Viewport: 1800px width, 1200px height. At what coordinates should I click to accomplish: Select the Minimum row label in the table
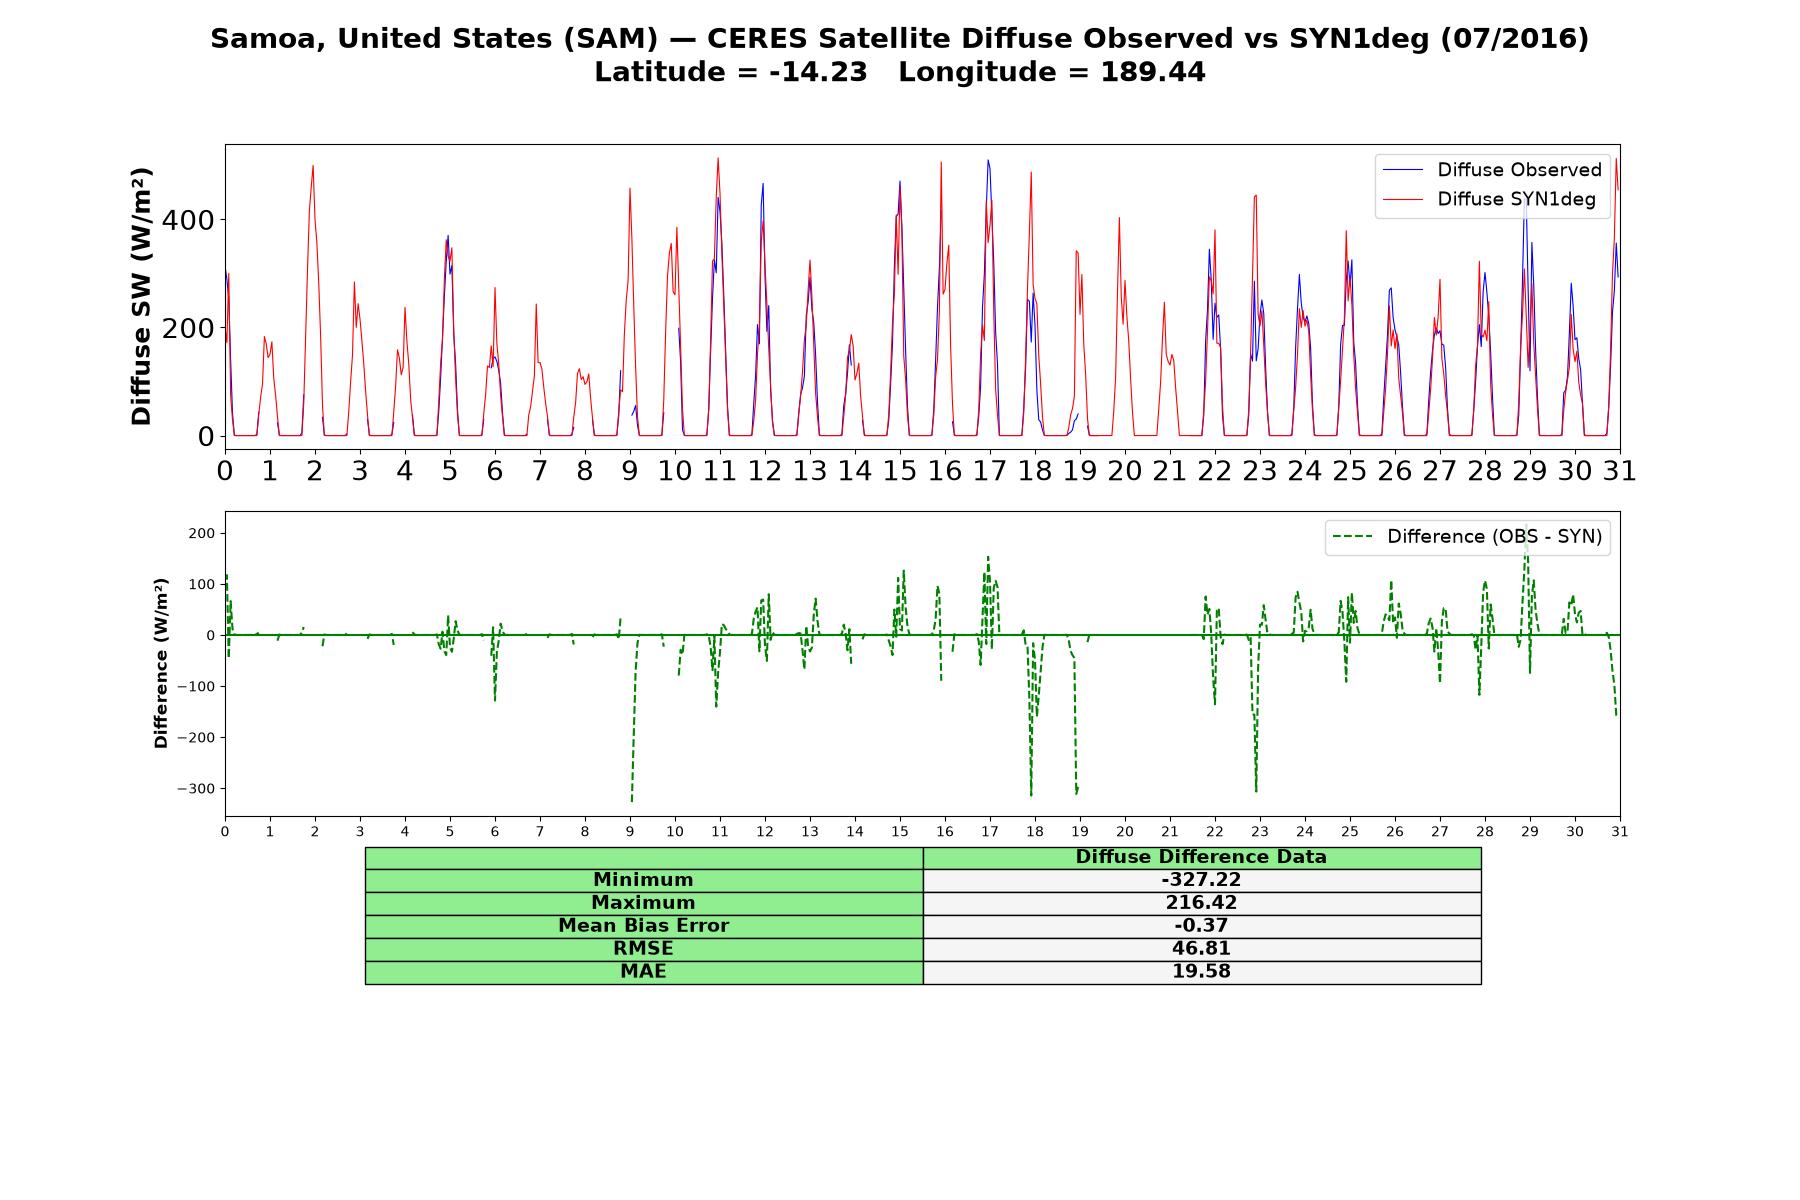pos(643,880)
